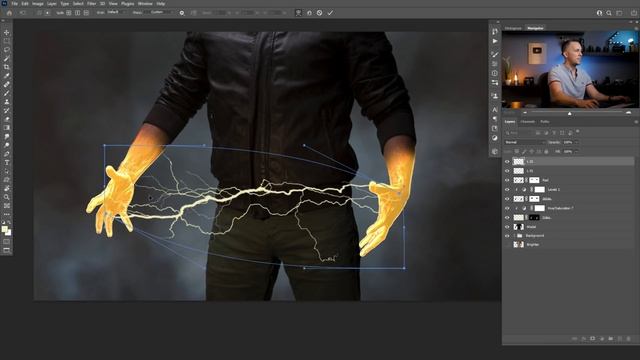Viewport: 640px width, 360px height.
Task: Select the Hand tool
Action: tap(7, 189)
